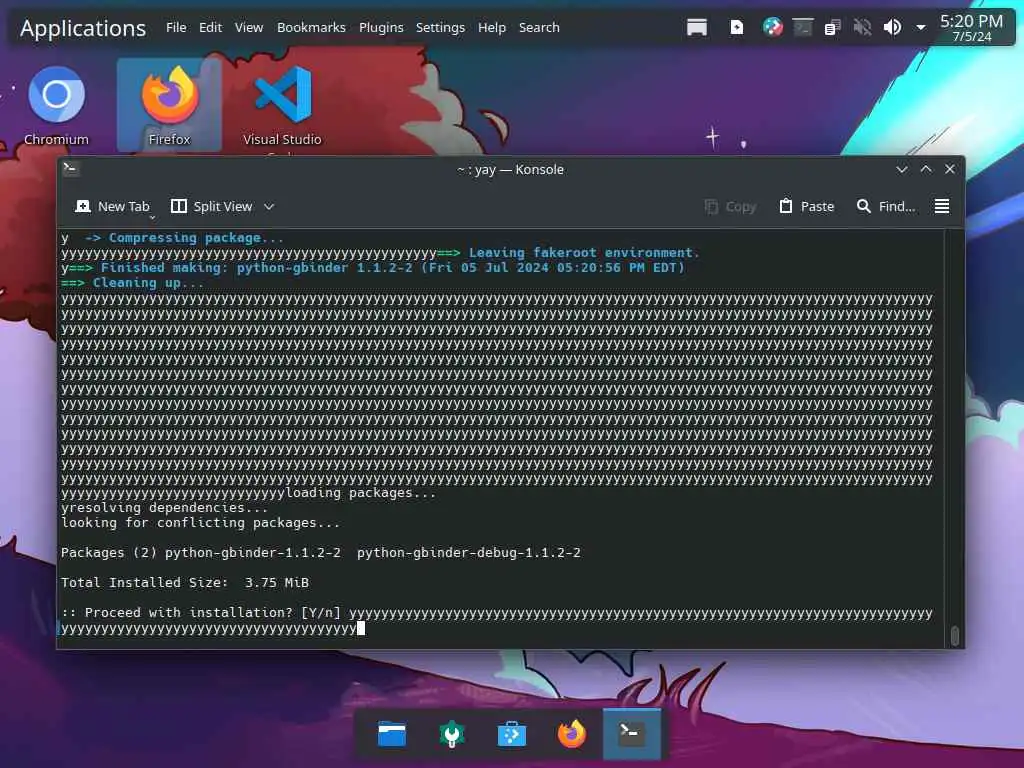The image size is (1024, 768).
Task: Click the New Tab button in Konsole
Action: tap(113, 206)
